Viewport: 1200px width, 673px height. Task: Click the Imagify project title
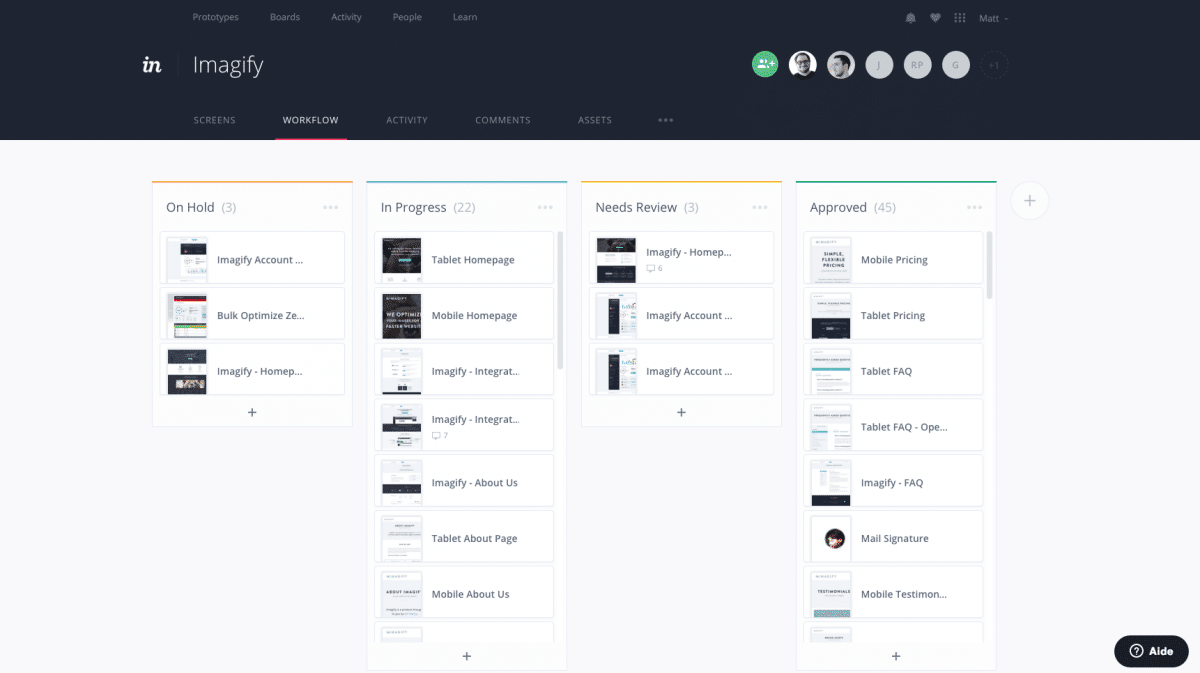pos(228,66)
